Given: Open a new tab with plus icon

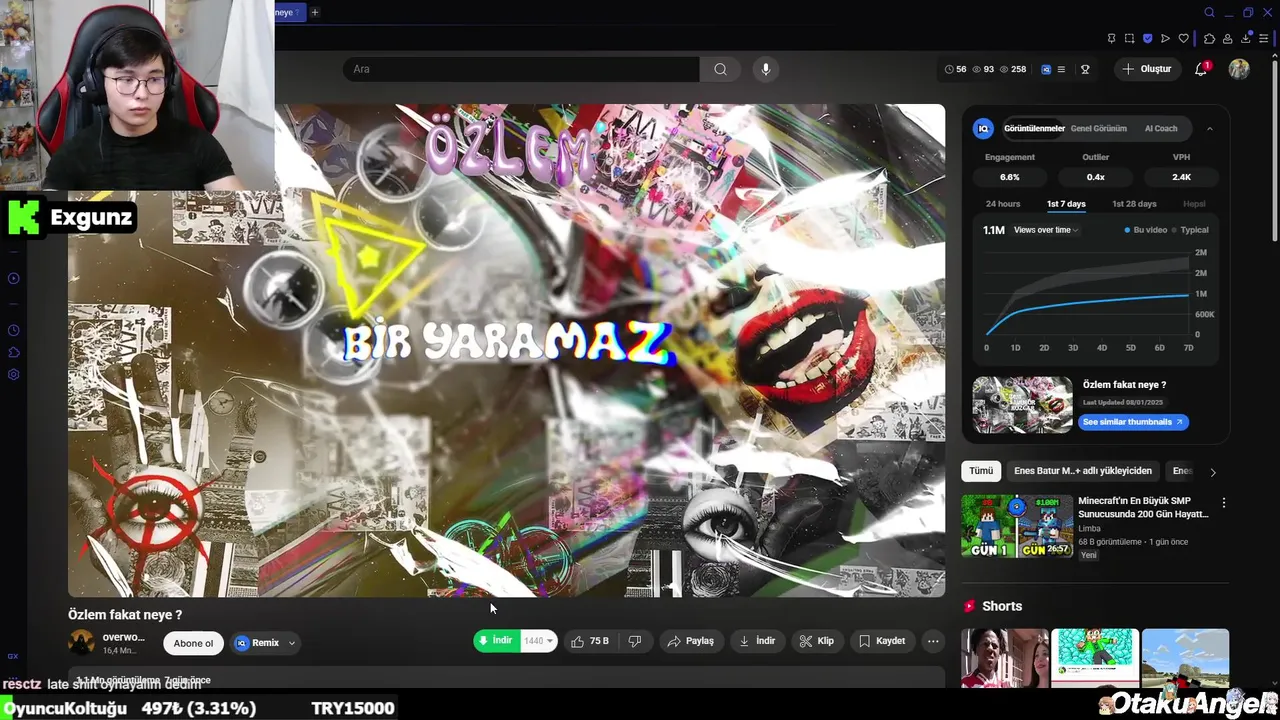Looking at the screenshot, I should coord(315,13).
